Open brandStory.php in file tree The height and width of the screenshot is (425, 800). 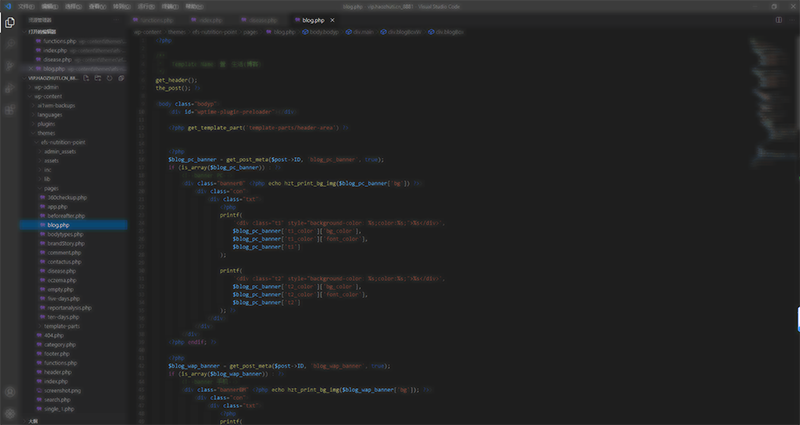tap(66, 243)
